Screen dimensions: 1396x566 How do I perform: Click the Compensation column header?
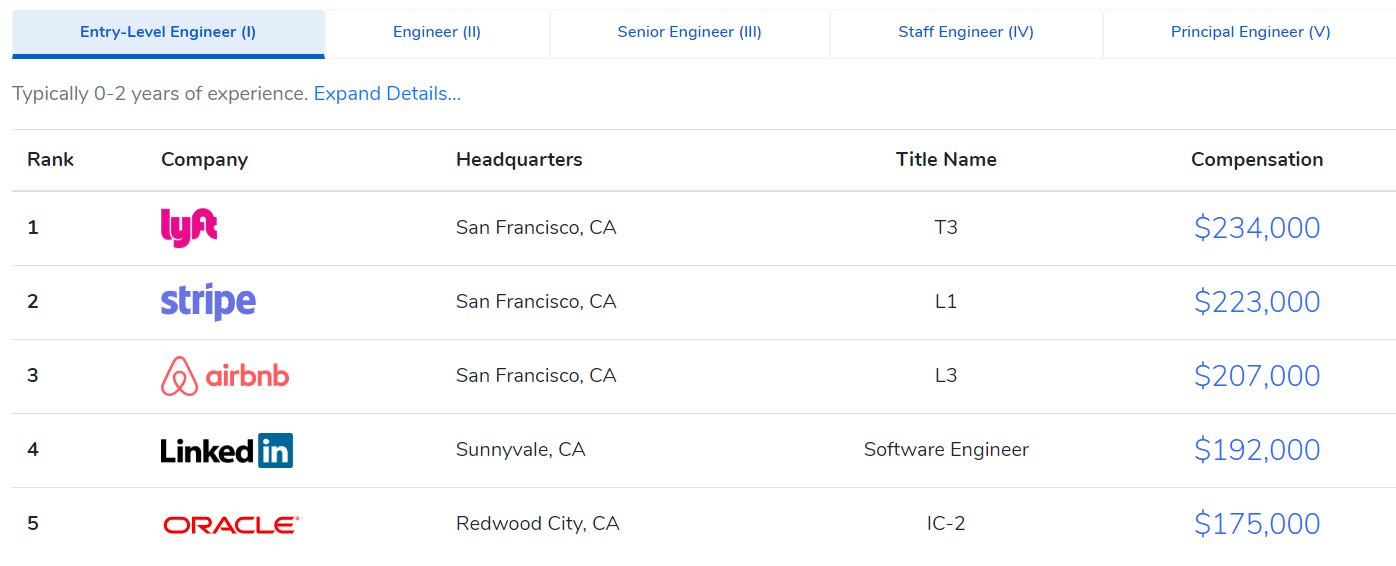coord(1257,160)
